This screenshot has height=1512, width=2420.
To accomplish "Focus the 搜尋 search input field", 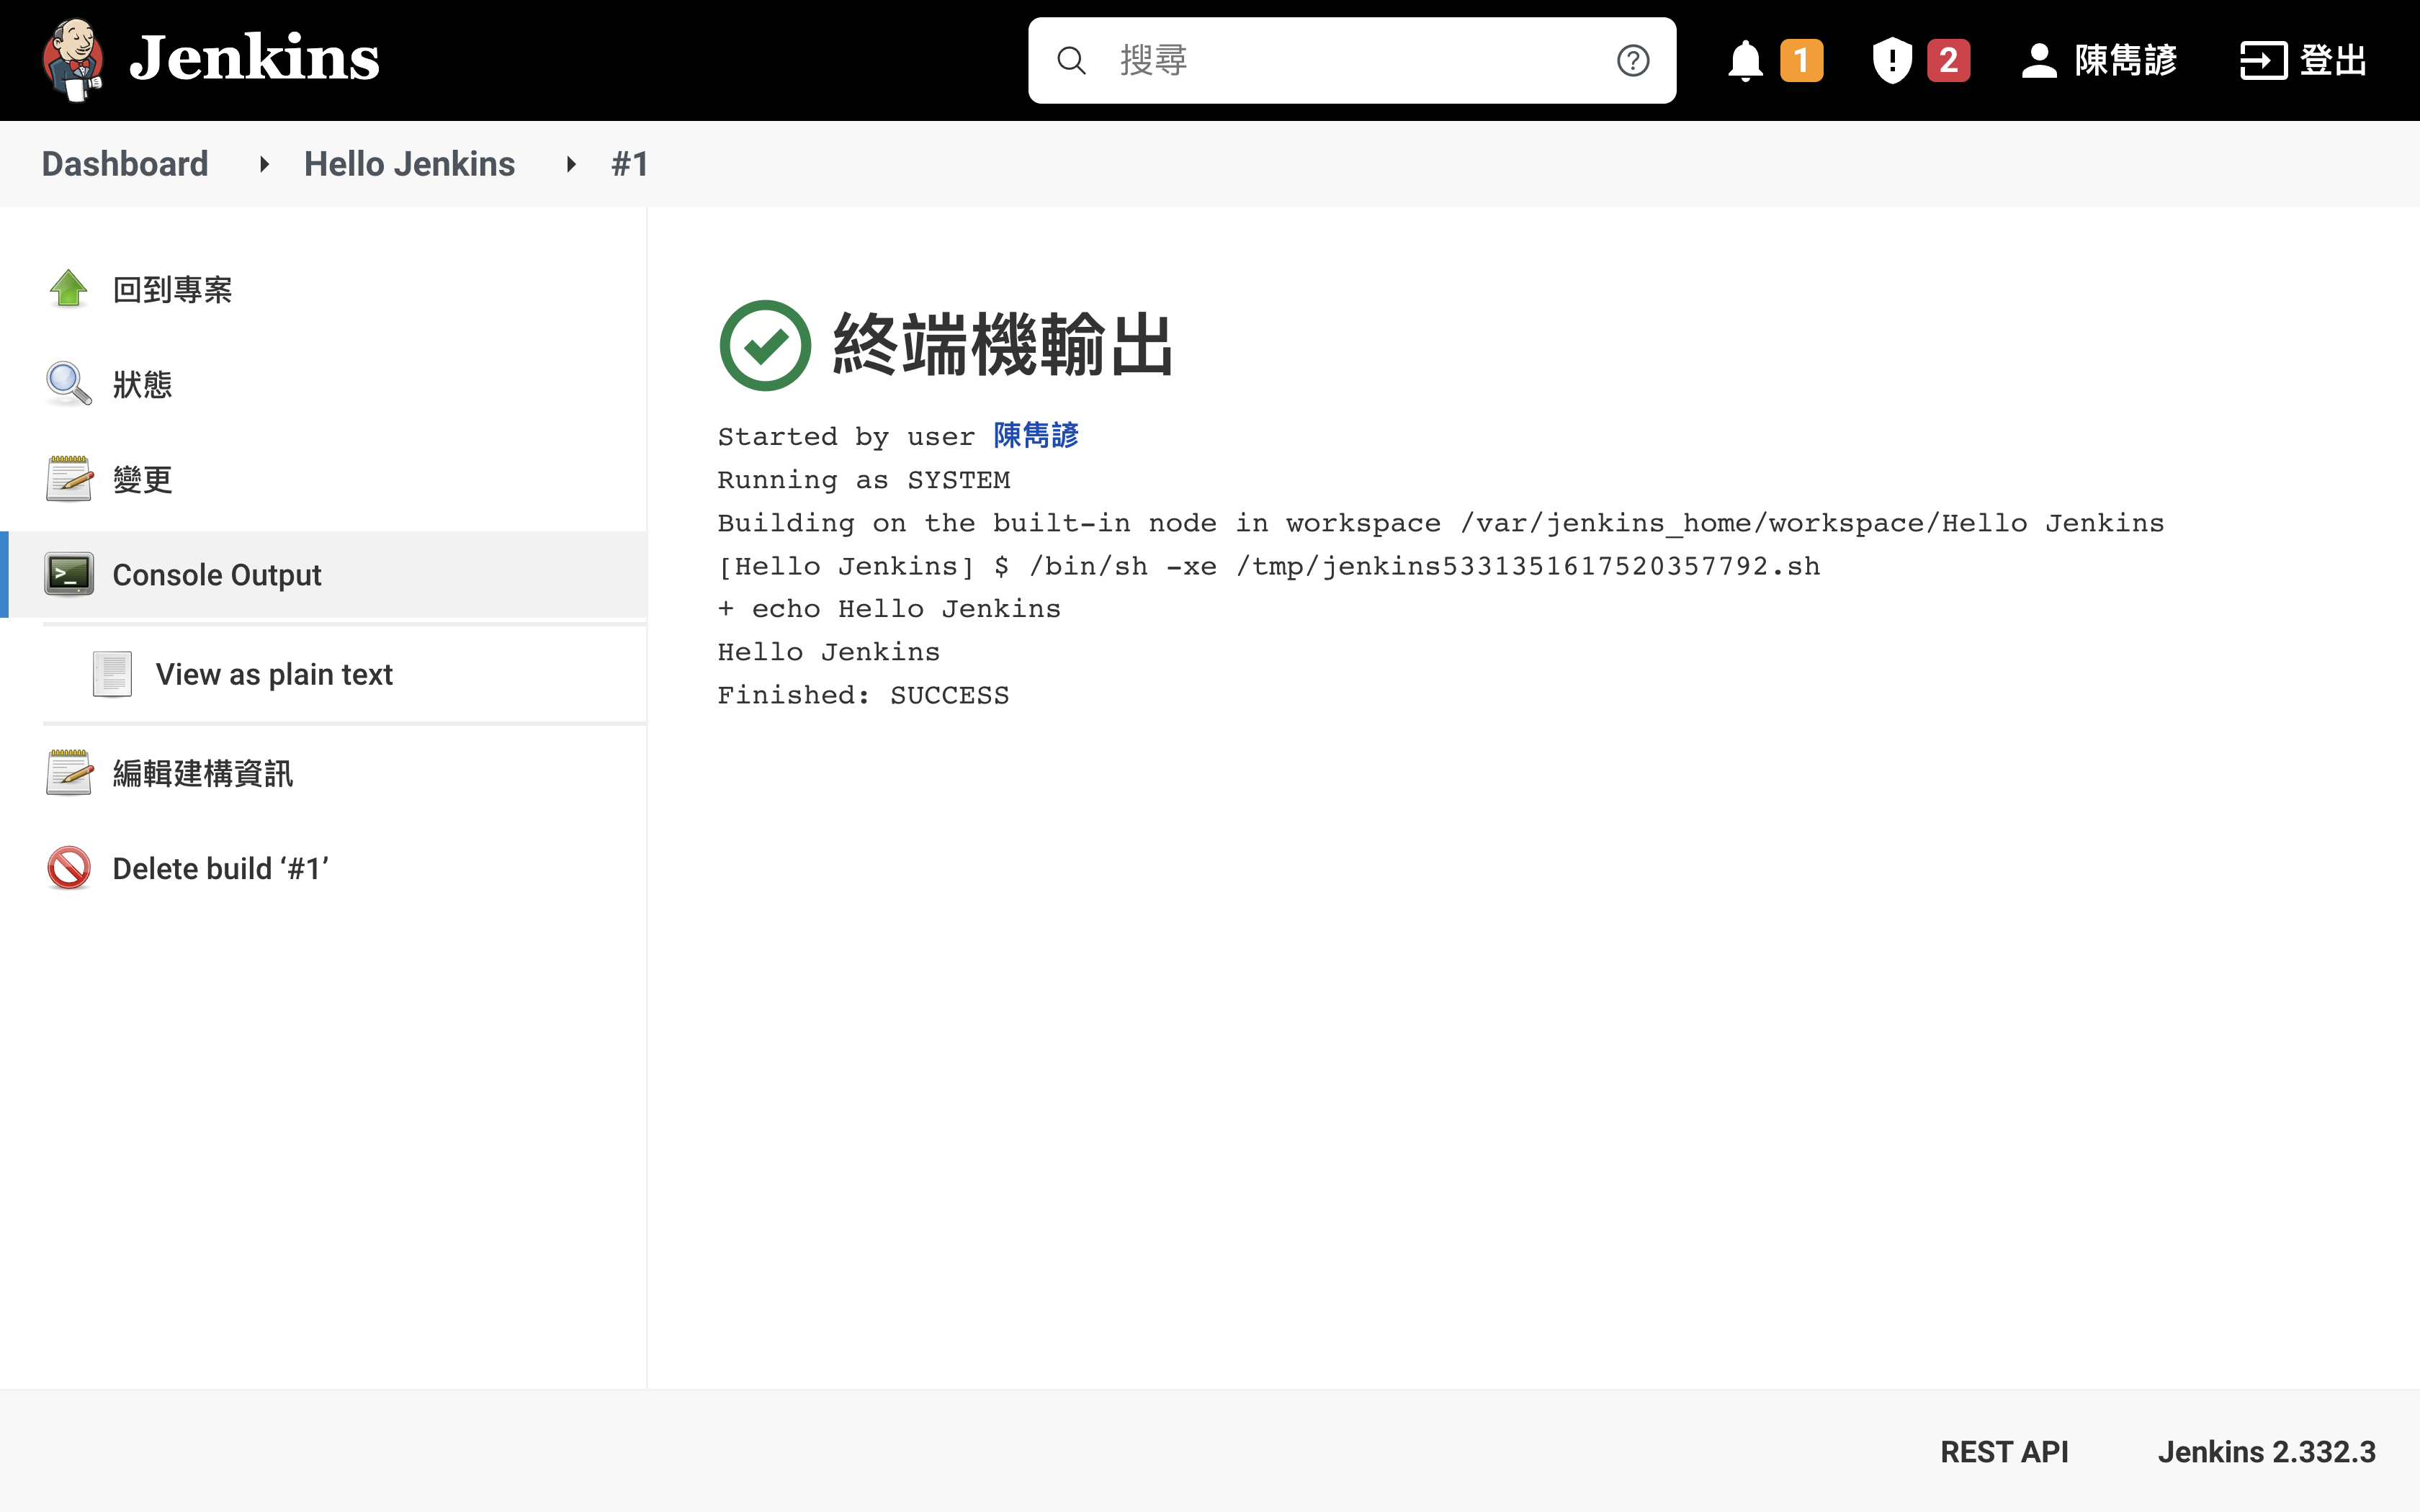I will pos(1352,60).
